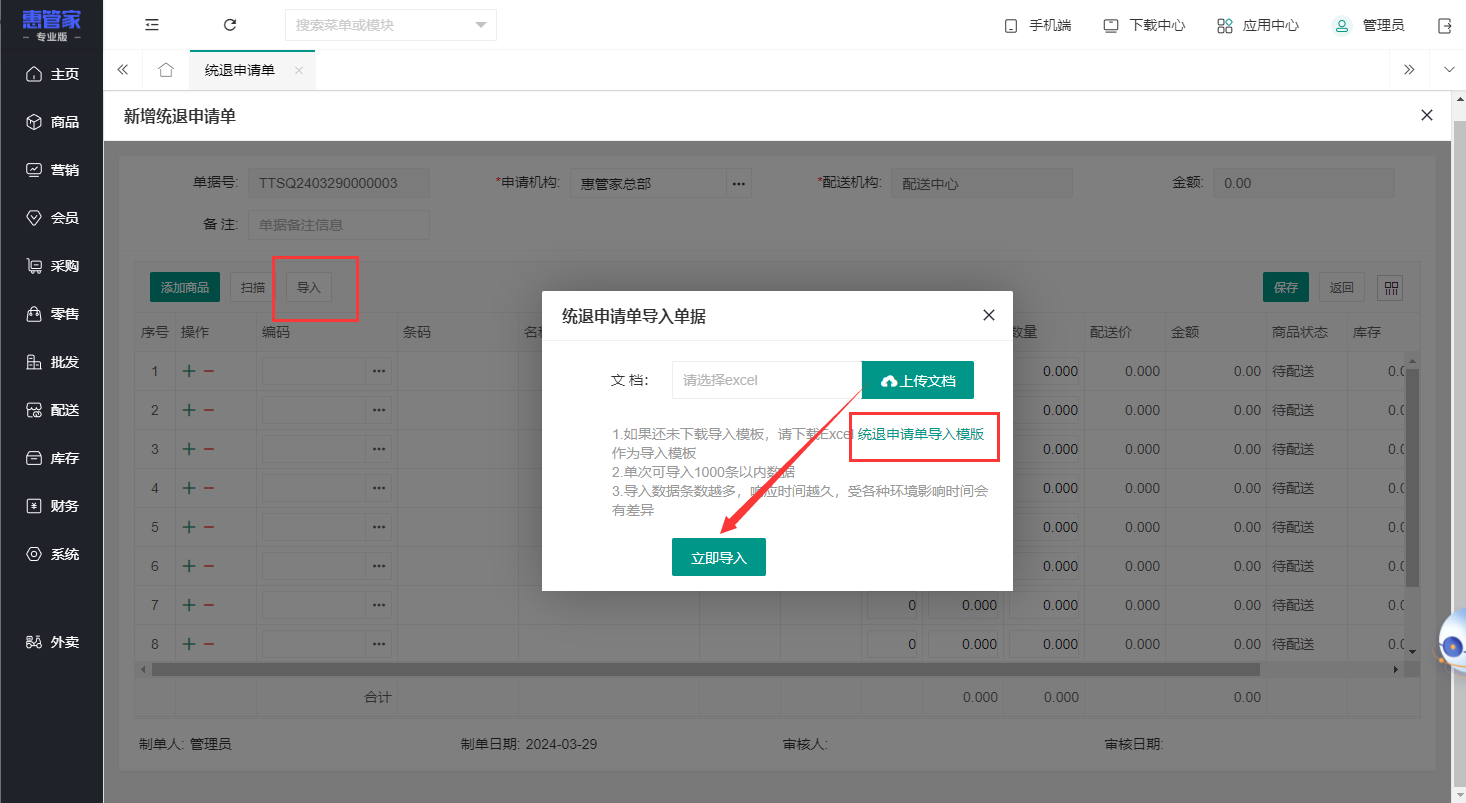Click the 申请机构 ellipsis picker button

tap(739, 183)
